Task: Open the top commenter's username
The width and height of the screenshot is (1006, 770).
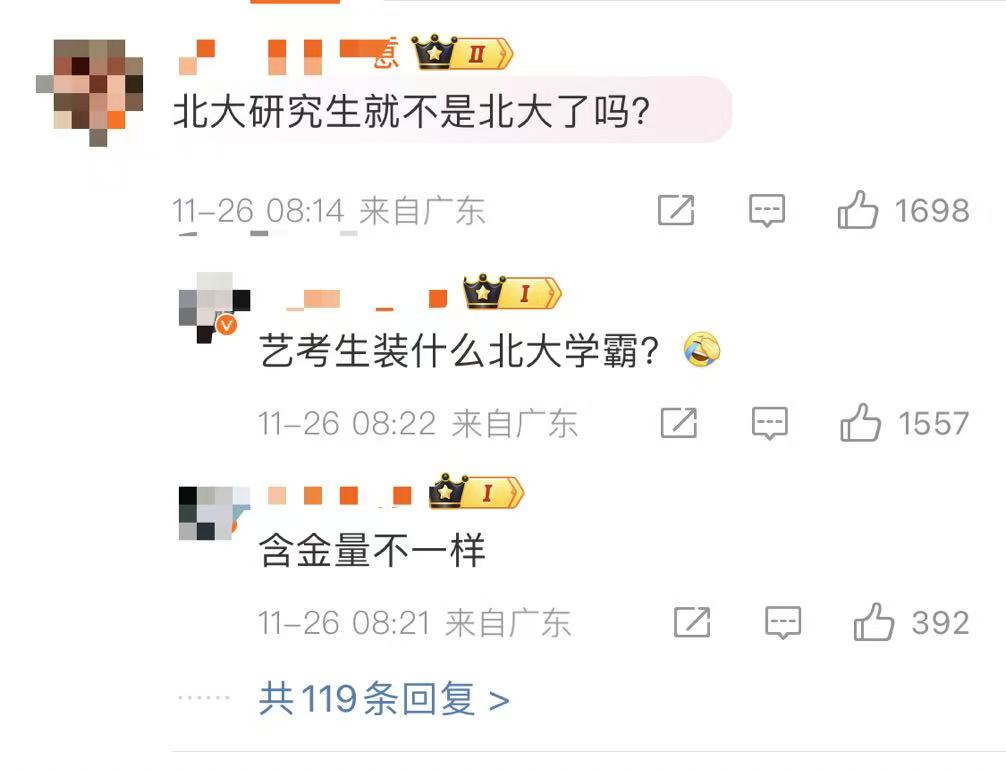Action: pyautogui.click(x=289, y=55)
